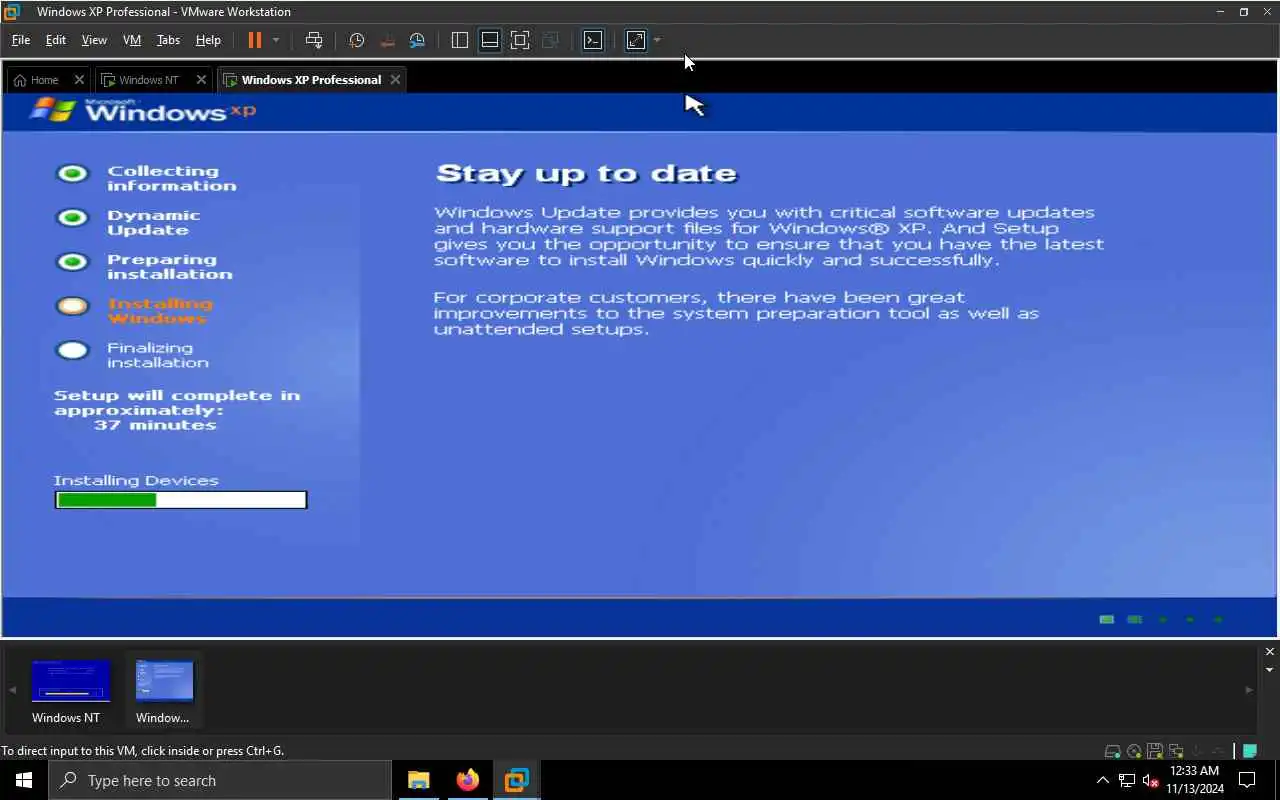
Task: Take a snapshot of this virtual machine
Action: [x=357, y=40]
